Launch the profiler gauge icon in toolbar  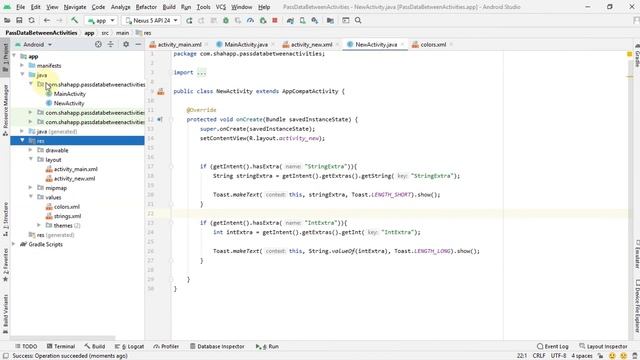pyautogui.click(x=250, y=20)
